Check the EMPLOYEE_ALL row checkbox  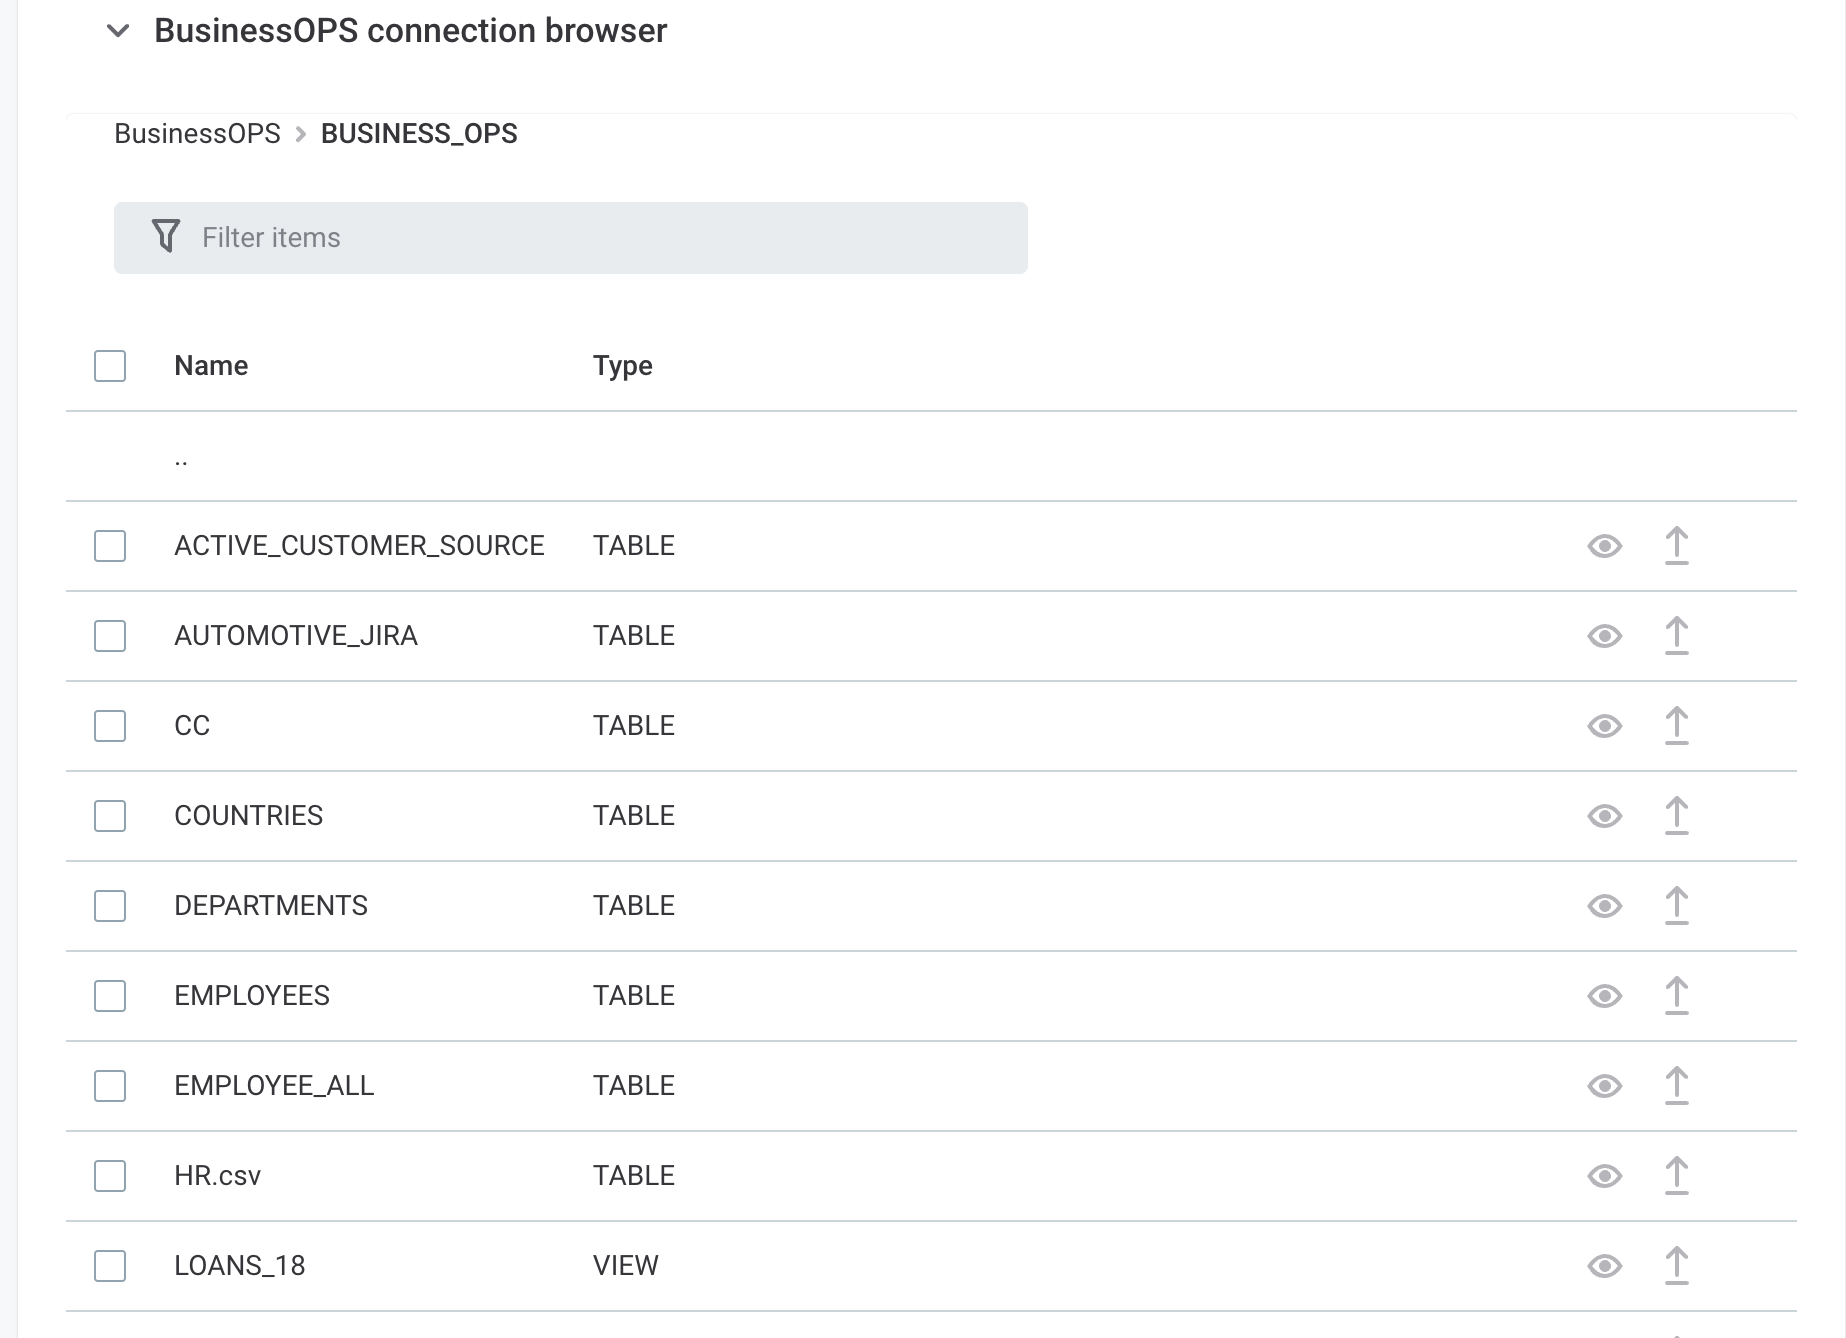click(x=110, y=1086)
